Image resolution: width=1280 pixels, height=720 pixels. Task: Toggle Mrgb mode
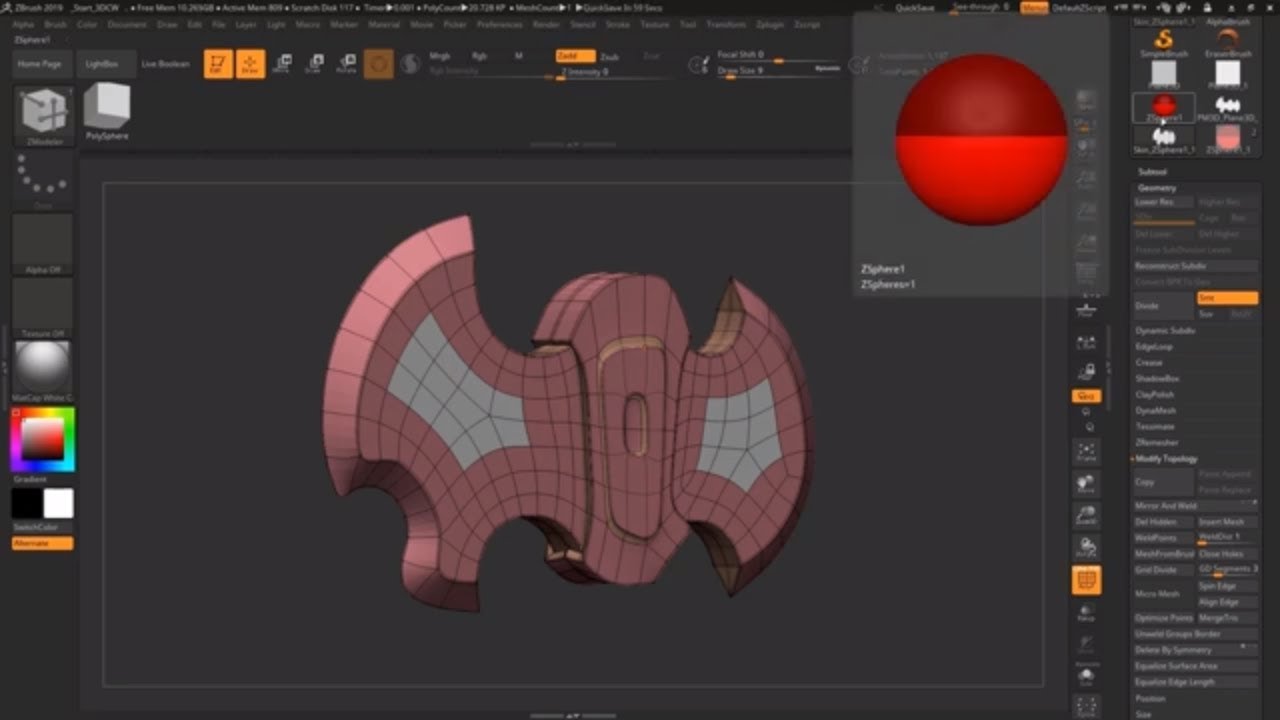[439, 56]
